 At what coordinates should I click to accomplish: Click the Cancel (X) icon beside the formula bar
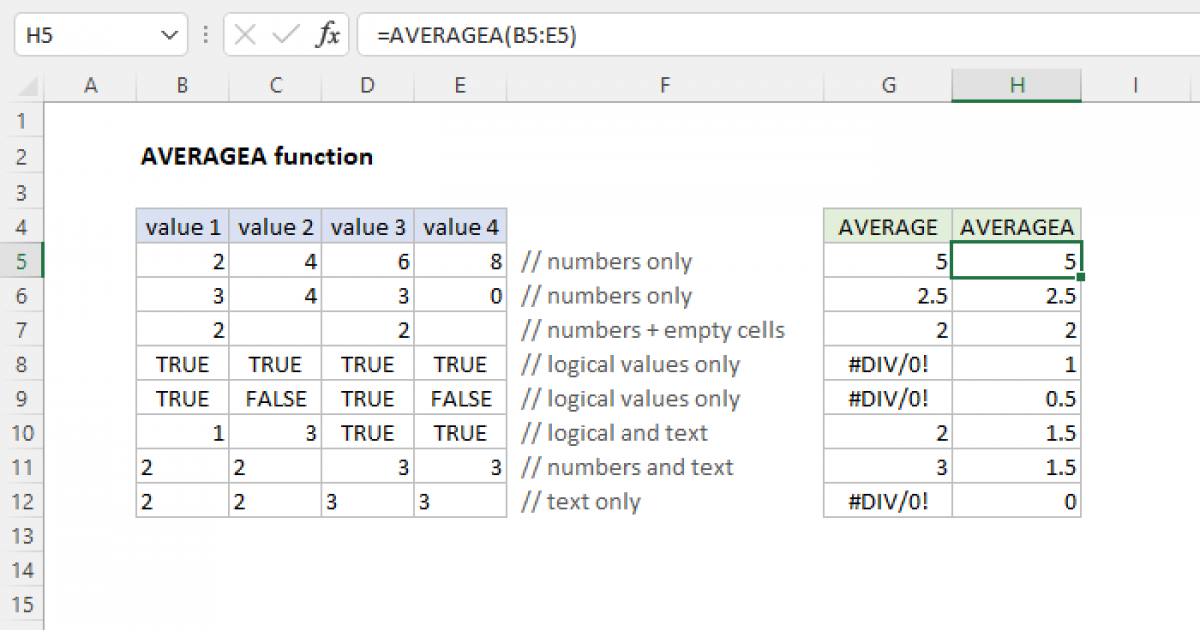coord(243,33)
